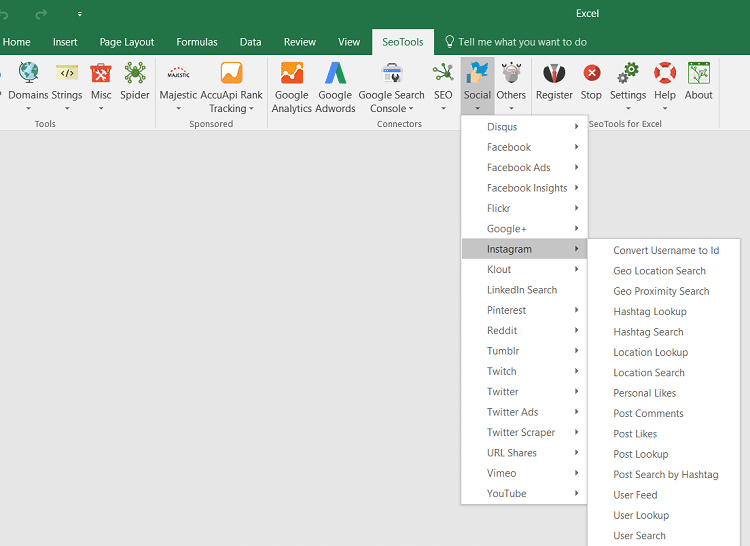
Task: Select the SeoTools ribbon tab
Action: point(403,42)
